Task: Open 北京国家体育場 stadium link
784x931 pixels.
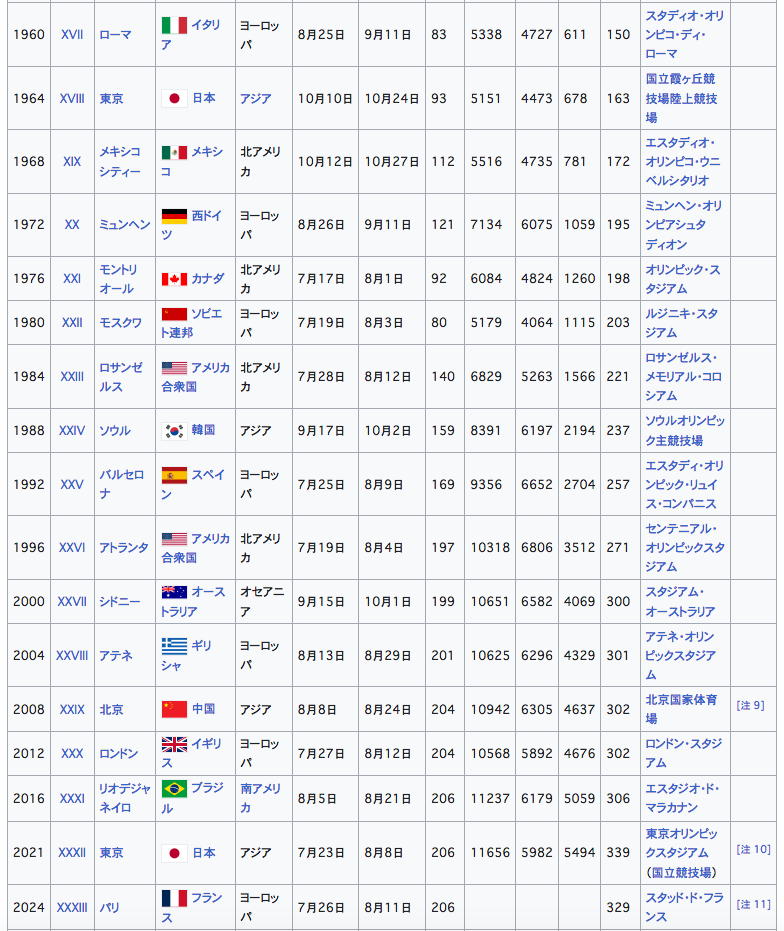Action: (681, 709)
